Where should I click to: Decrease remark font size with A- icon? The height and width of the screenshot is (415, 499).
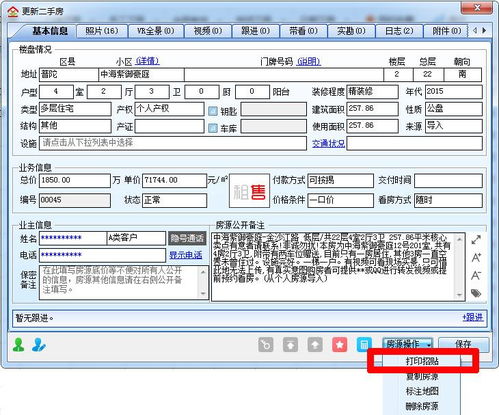476,275
